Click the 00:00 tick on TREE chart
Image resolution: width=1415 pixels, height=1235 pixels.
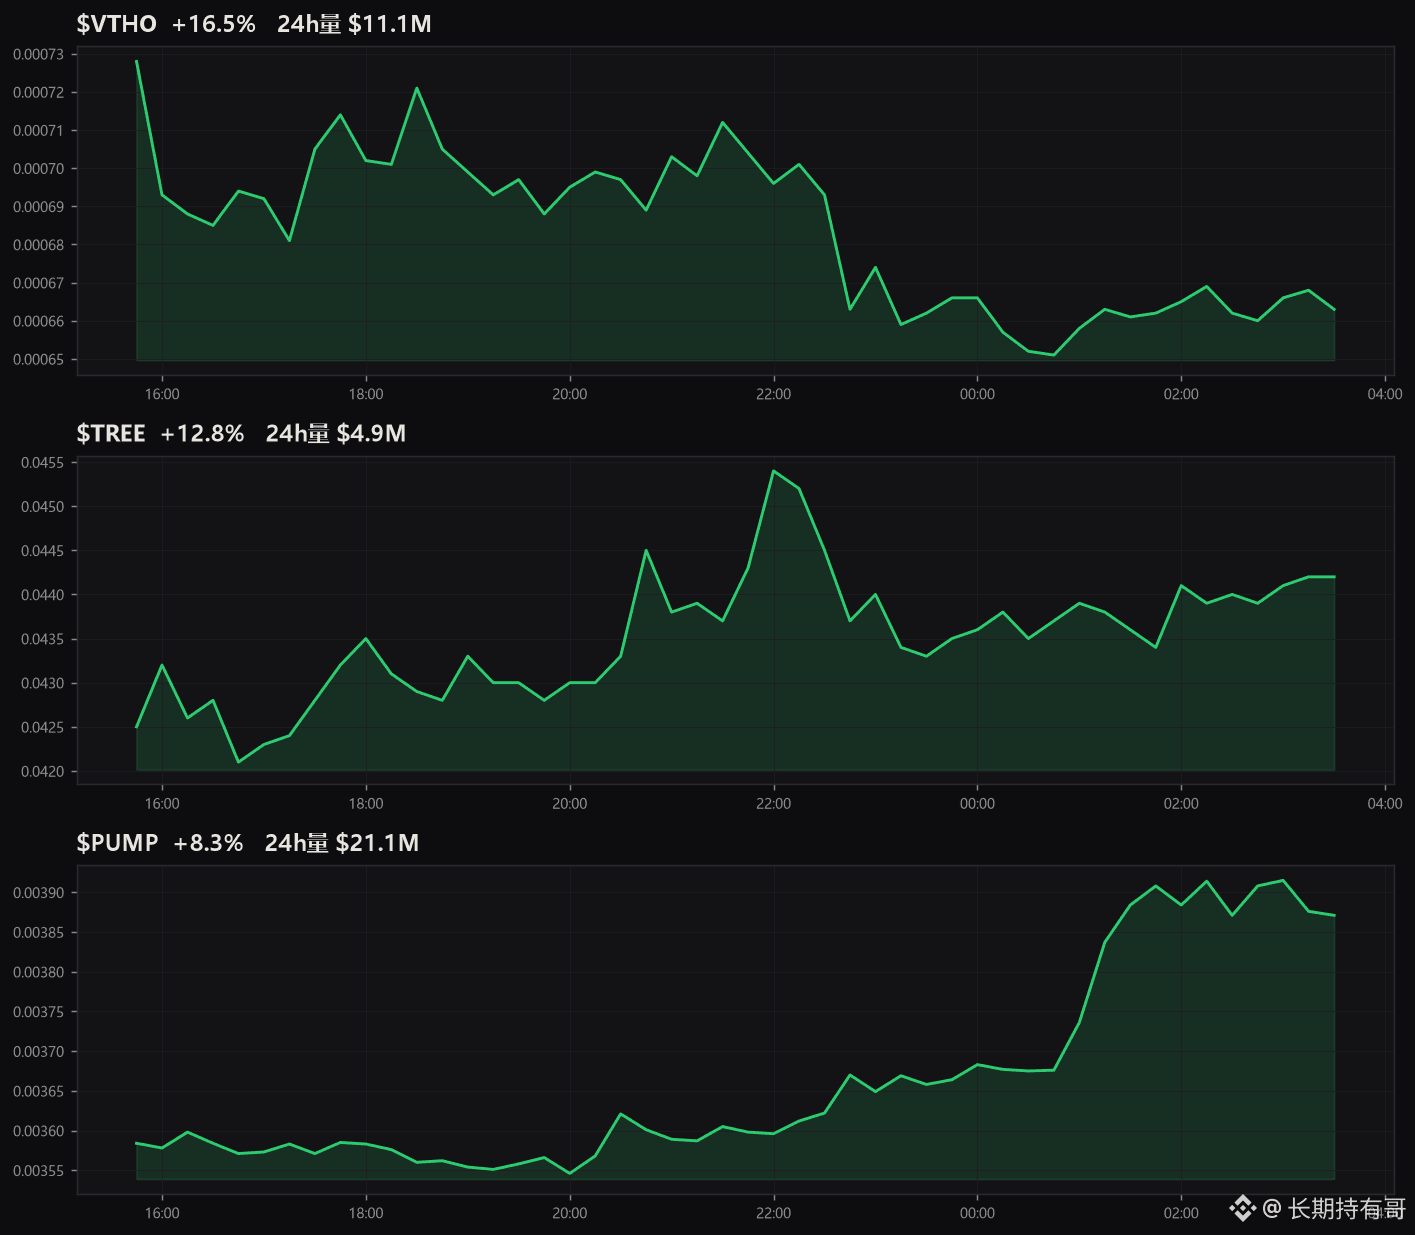pyautogui.click(x=977, y=803)
